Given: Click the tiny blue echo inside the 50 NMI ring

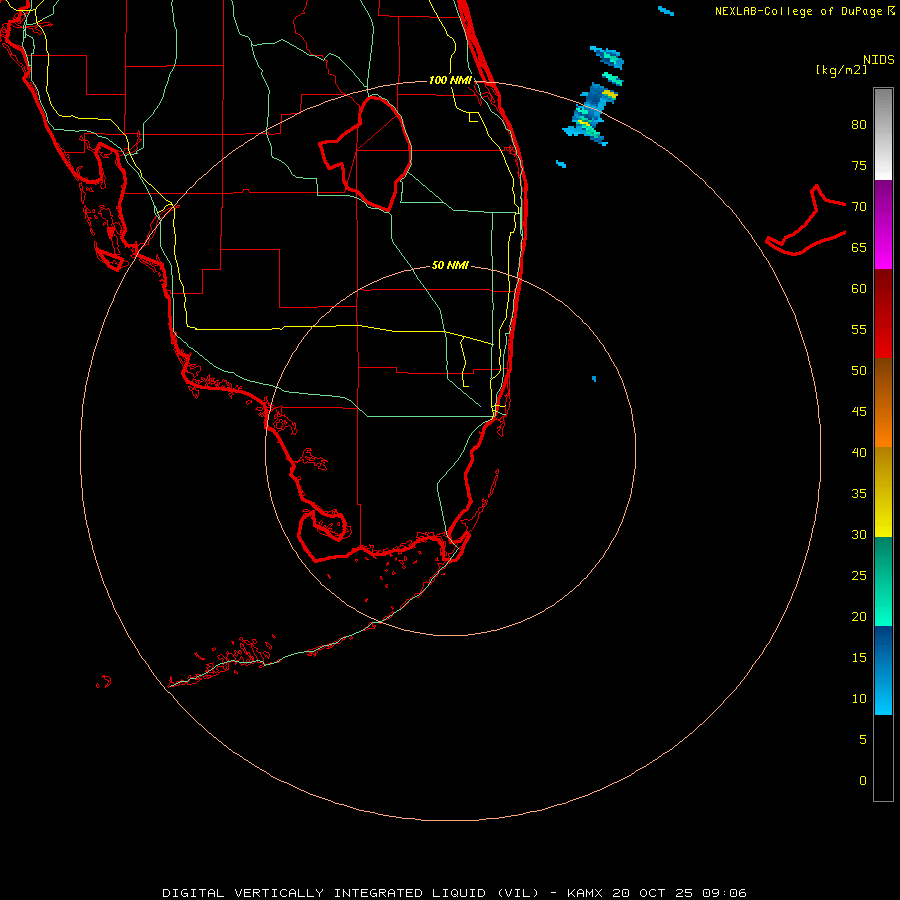Looking at the screenshot, I should click(594, 379).
